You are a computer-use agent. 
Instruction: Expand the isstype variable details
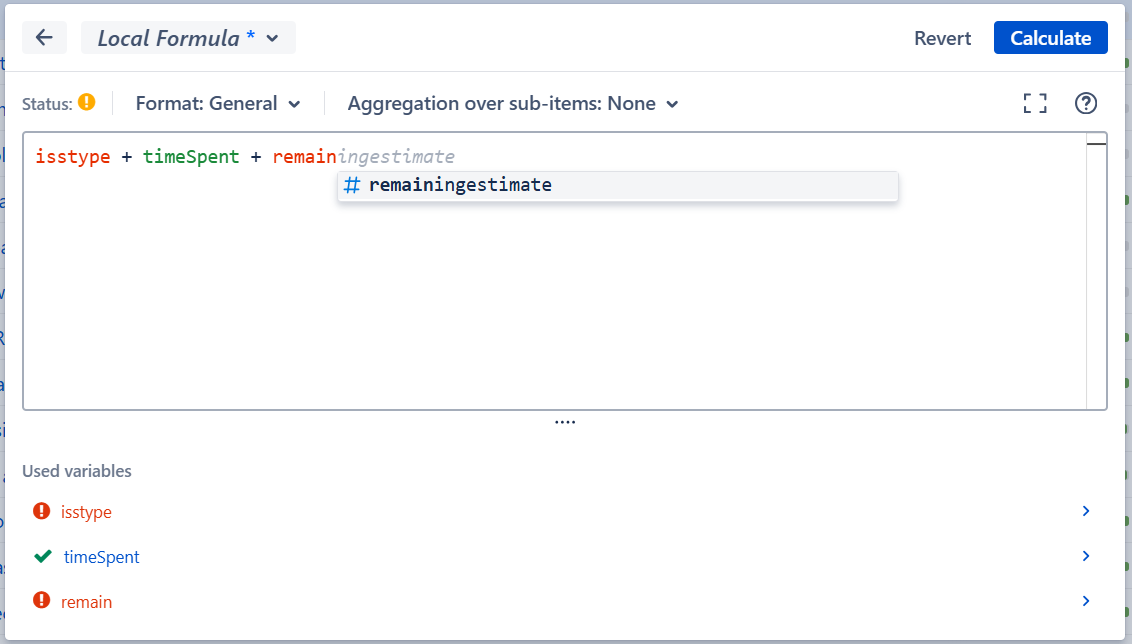[x=1085, y=511]
